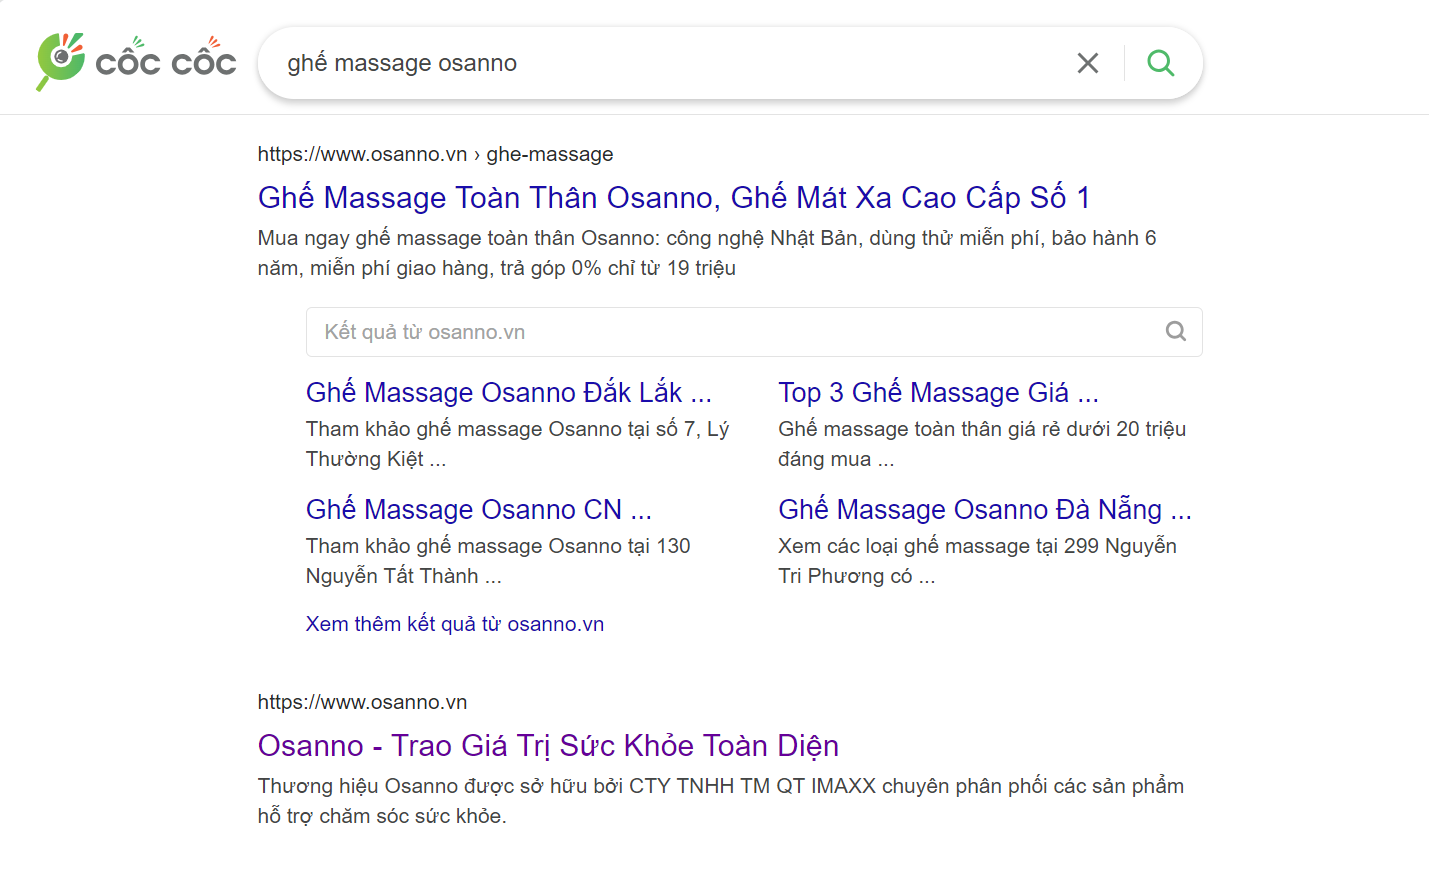This screenshot has width=1429, height=877.
Task: Click the description text under the first result
Action: pos(700,252)
